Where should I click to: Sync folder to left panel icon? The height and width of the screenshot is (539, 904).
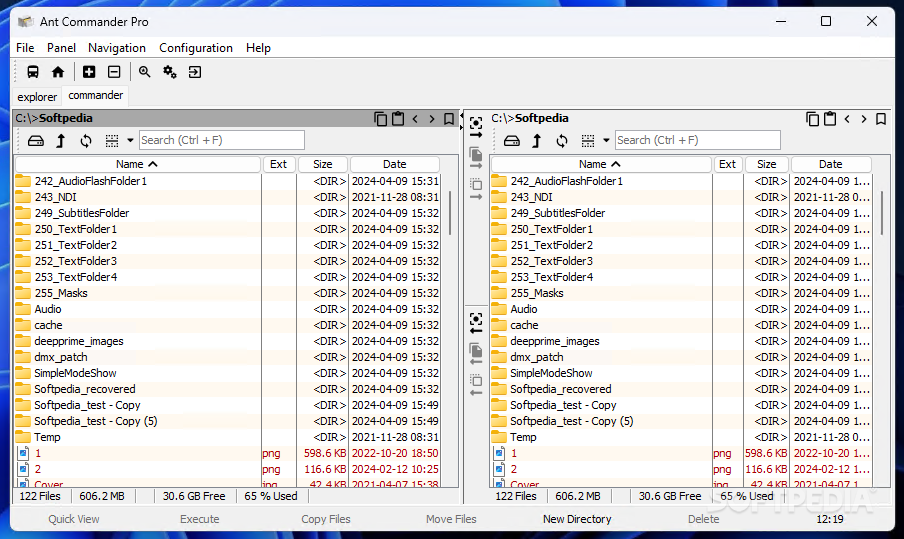[476, 323]
